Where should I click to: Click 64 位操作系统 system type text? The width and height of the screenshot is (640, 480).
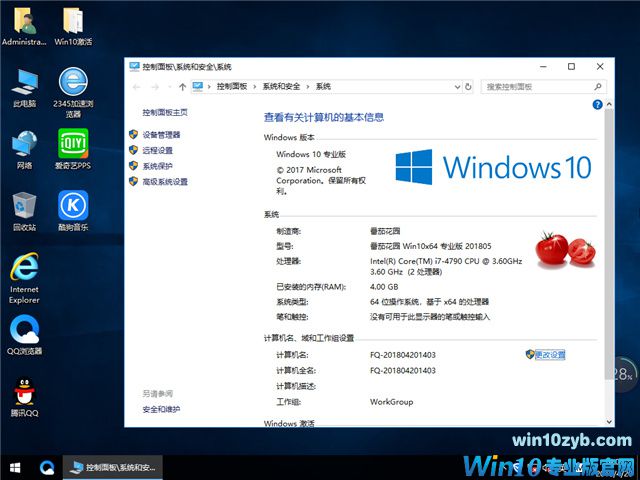(x=429, y=302)
